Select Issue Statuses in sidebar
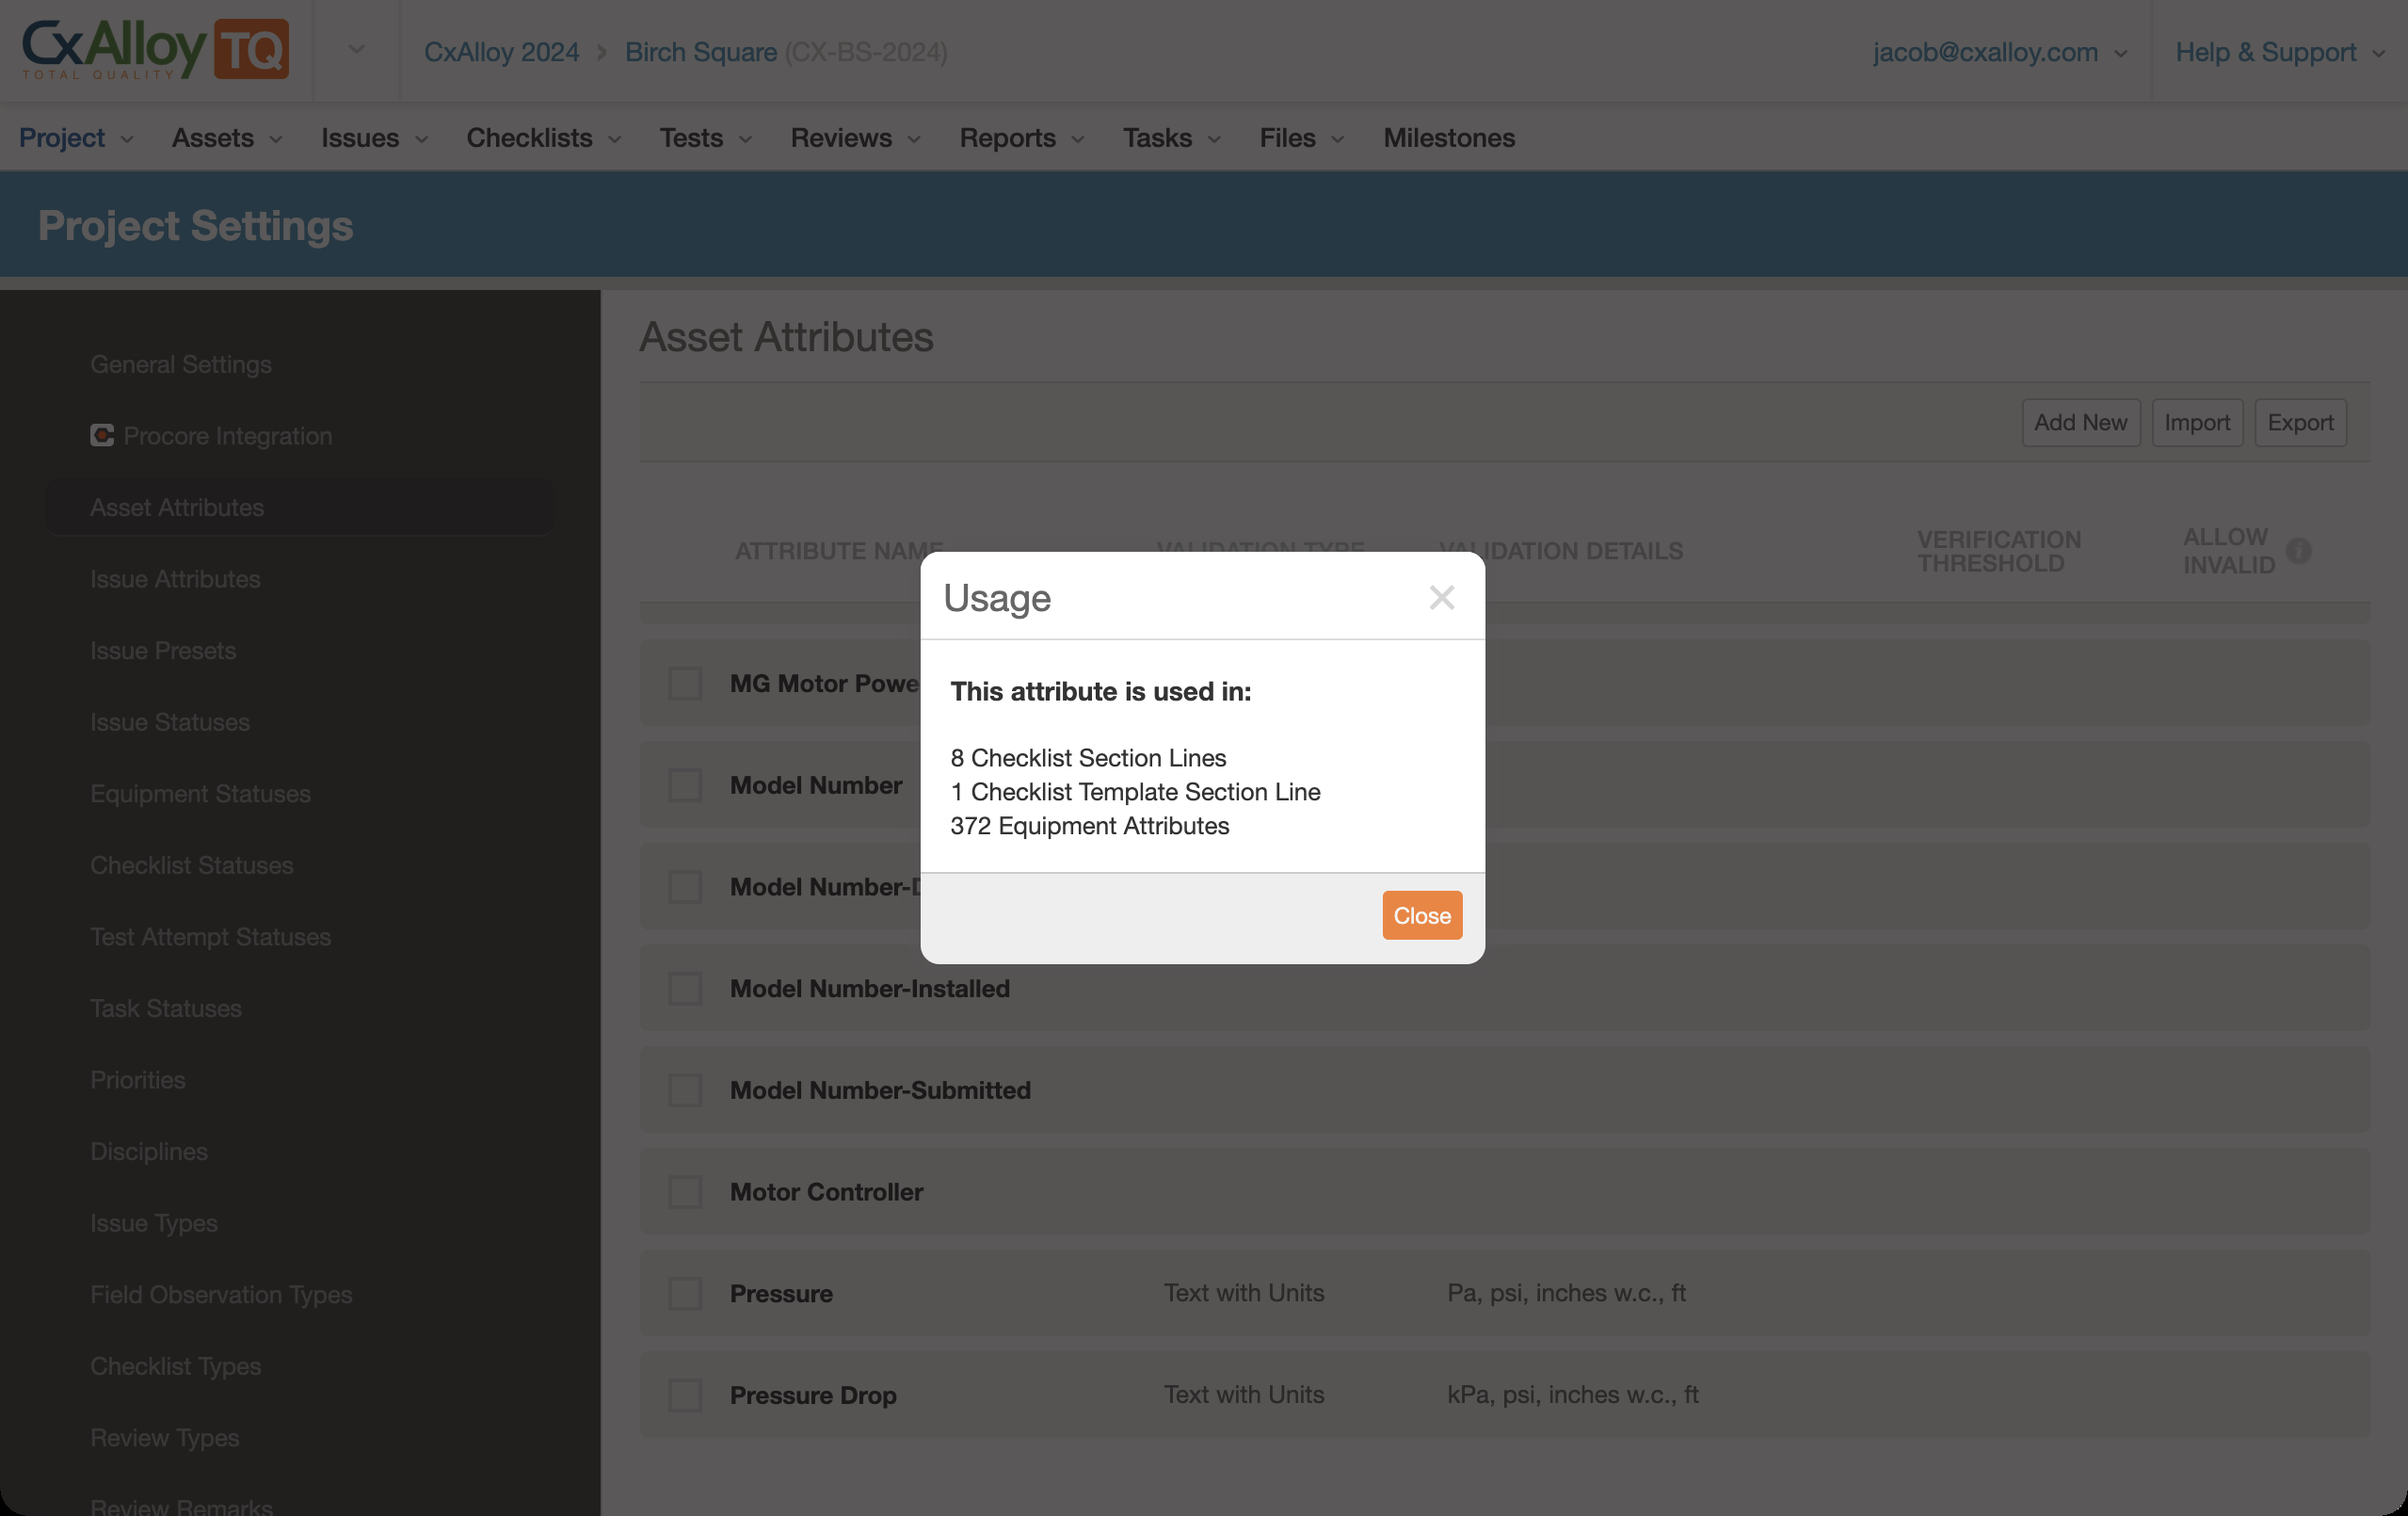 tap(170, 722)
